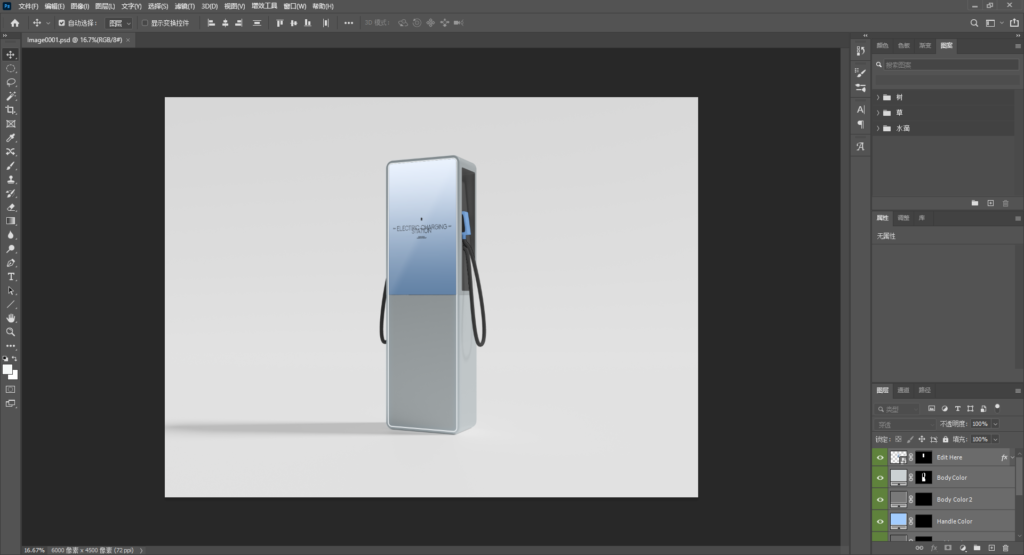
Task: Expand the 草 pattern folder
Action: pyautogui.click(x=878, y=113)
